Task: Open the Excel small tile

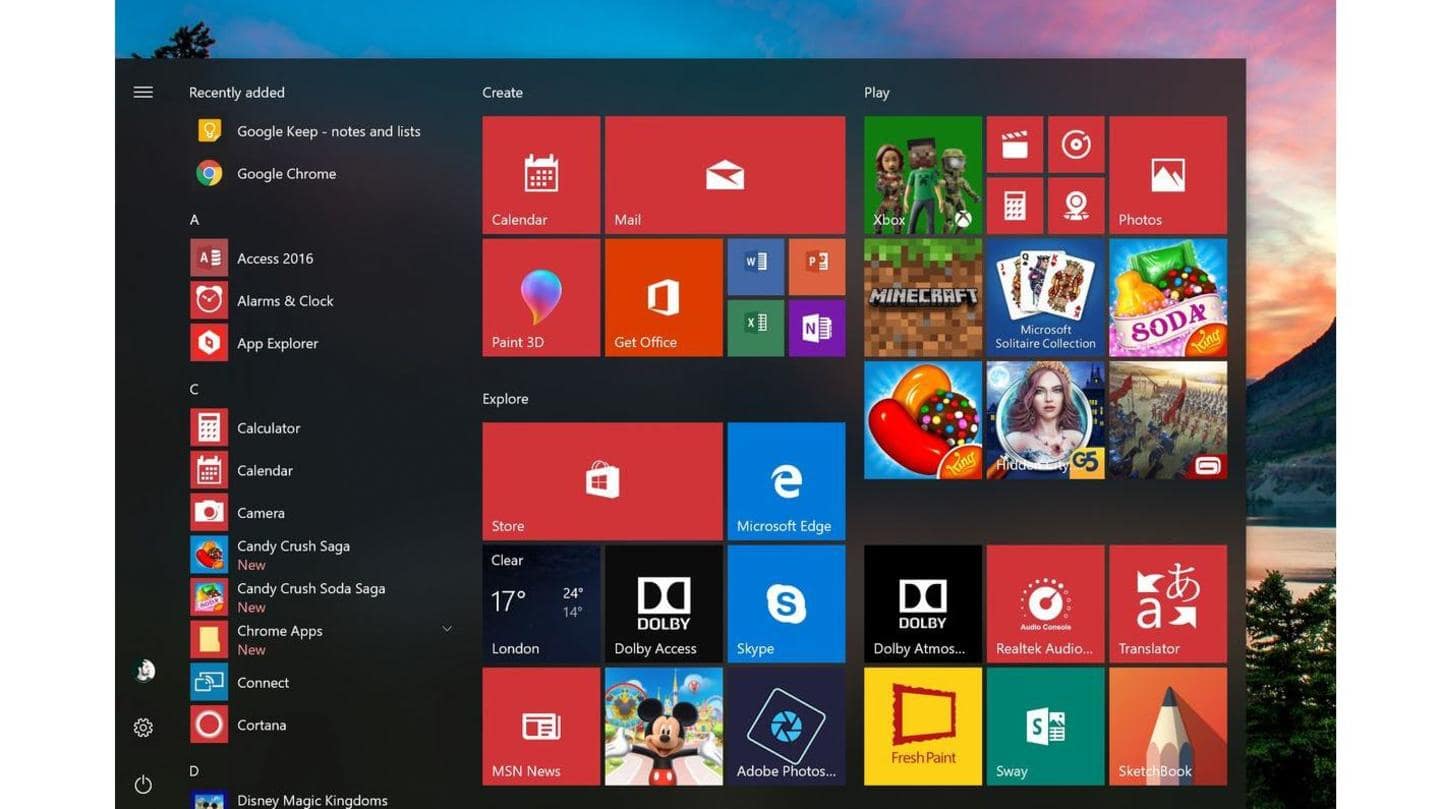Action: 756,328
